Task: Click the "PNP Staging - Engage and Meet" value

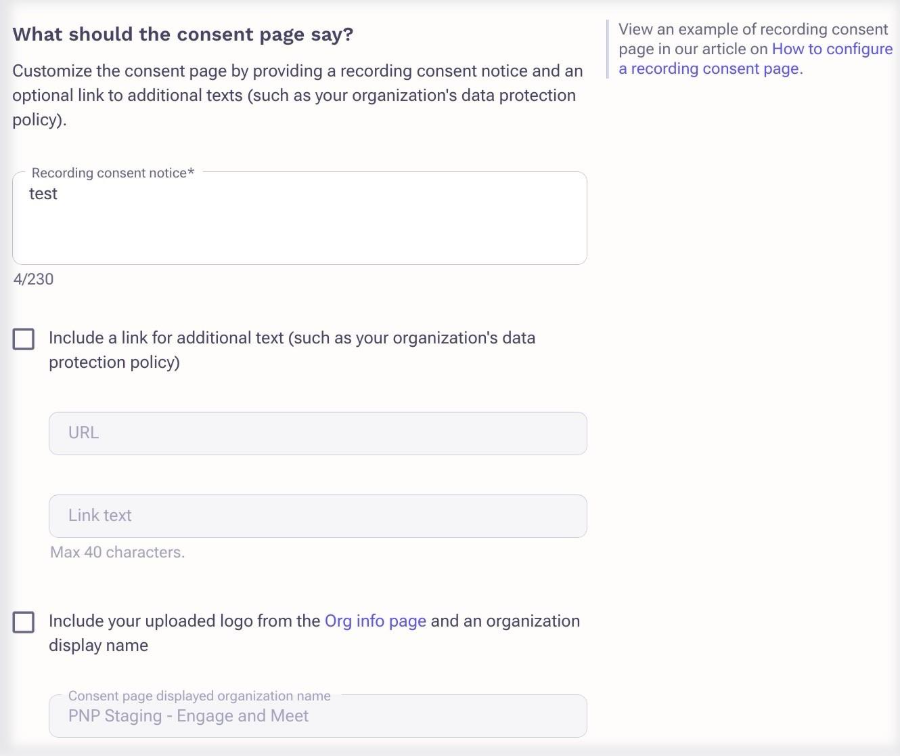Action: (188, 716)
